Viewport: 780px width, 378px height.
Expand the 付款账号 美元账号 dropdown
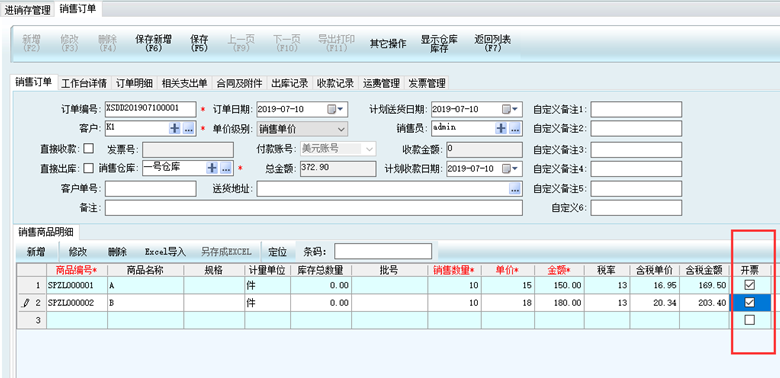pos(369,149)
